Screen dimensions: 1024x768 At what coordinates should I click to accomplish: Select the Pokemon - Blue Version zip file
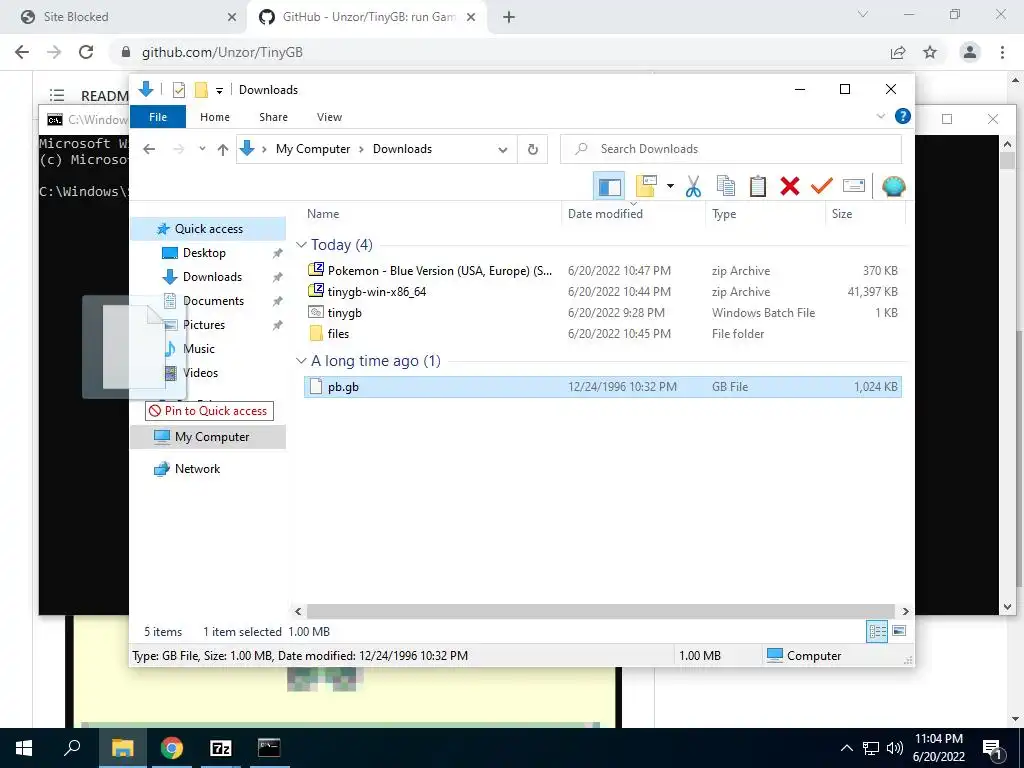(x=603, y=270)
